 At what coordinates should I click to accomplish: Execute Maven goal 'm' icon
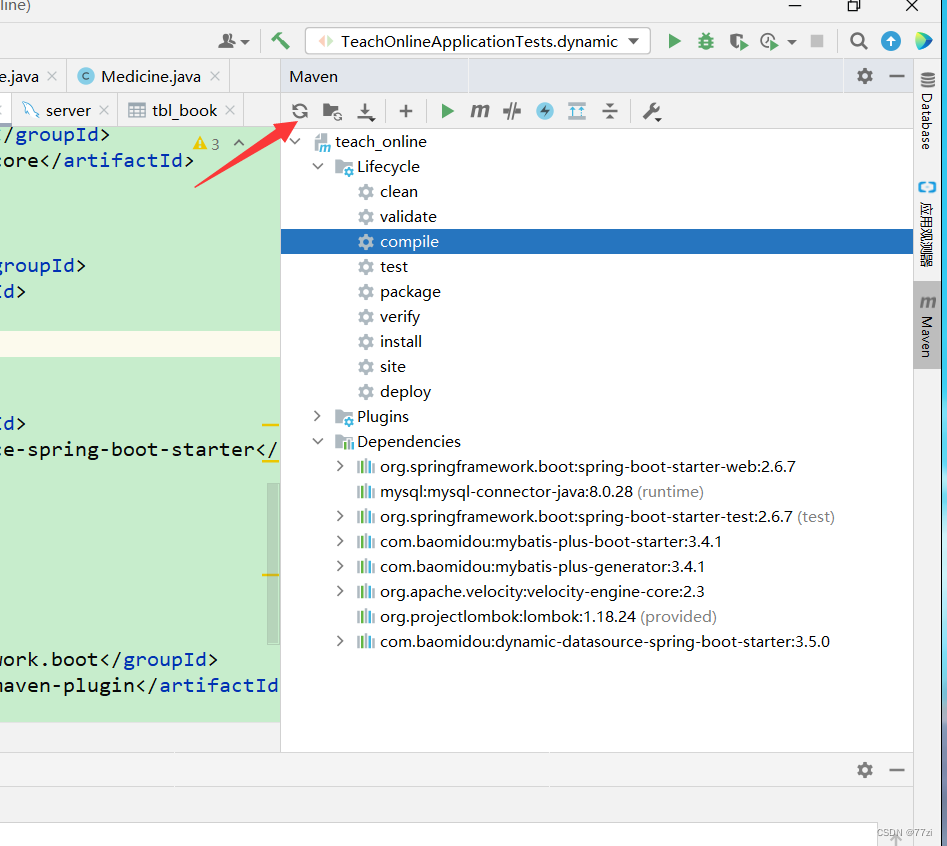click(480, 111)
